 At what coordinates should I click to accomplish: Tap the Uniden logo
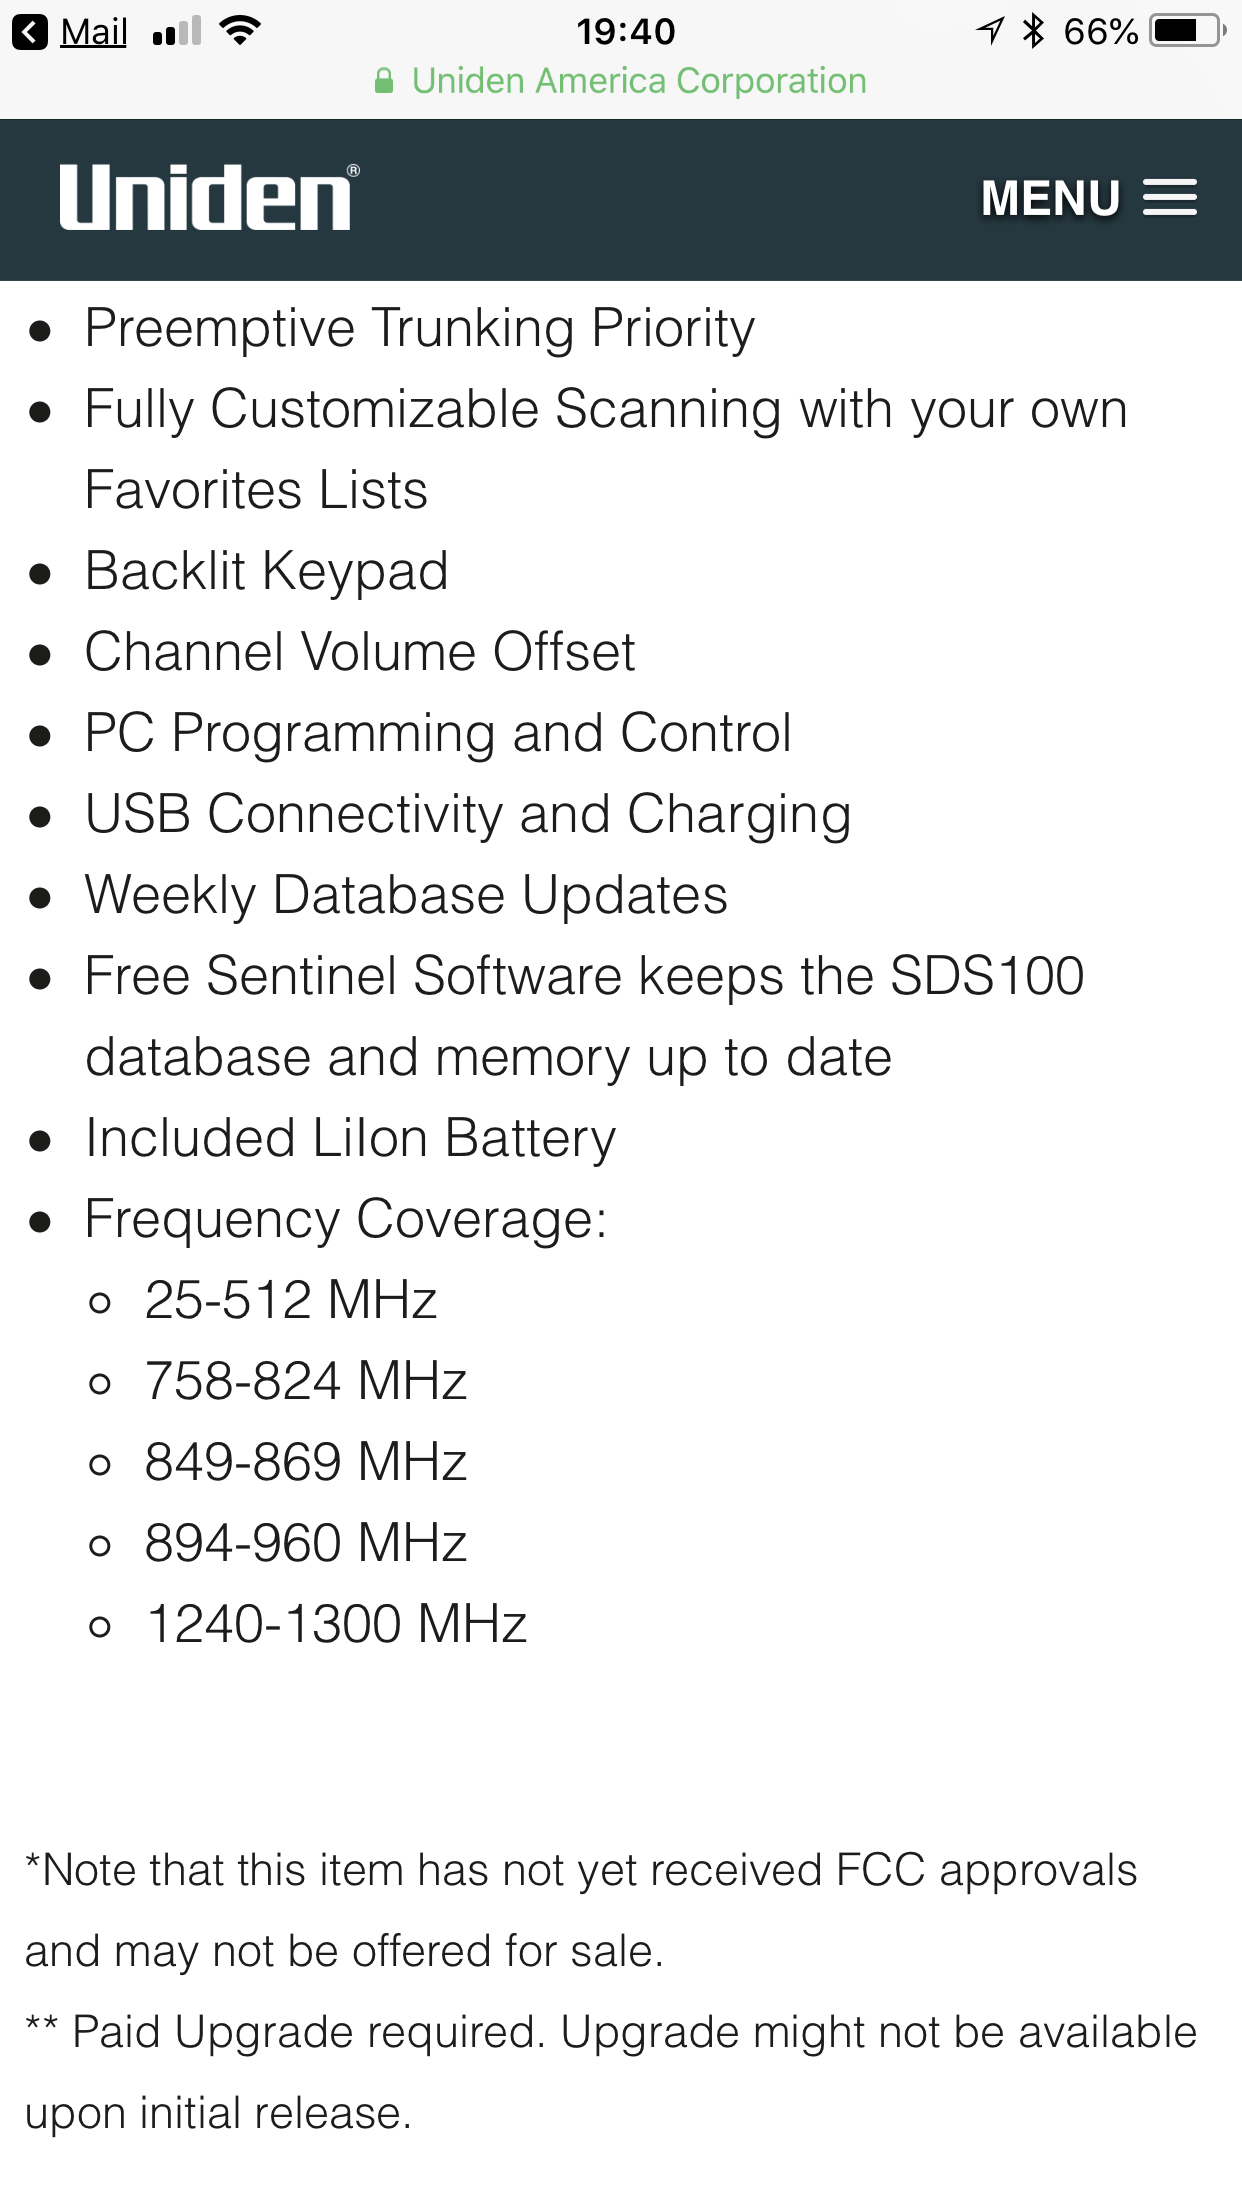coord(209,197)
